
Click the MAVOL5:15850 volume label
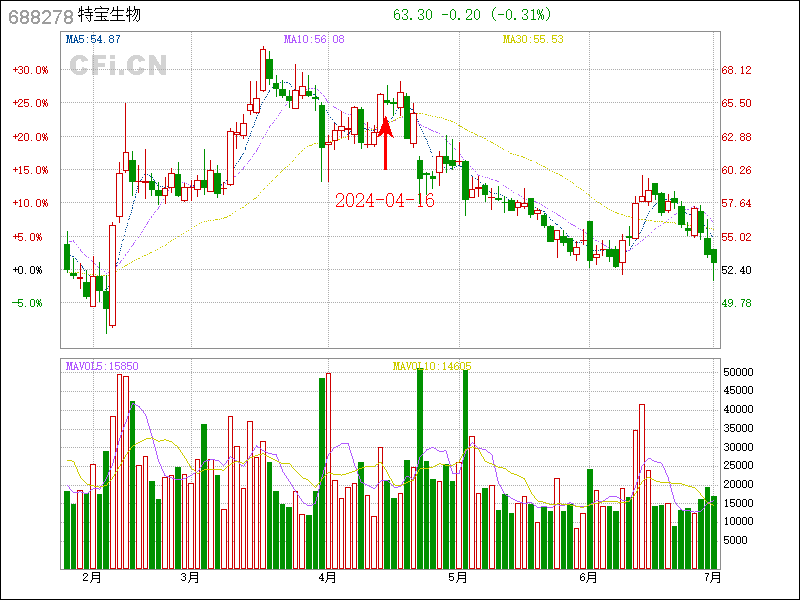pyautogui.click(x=102, y=367)
